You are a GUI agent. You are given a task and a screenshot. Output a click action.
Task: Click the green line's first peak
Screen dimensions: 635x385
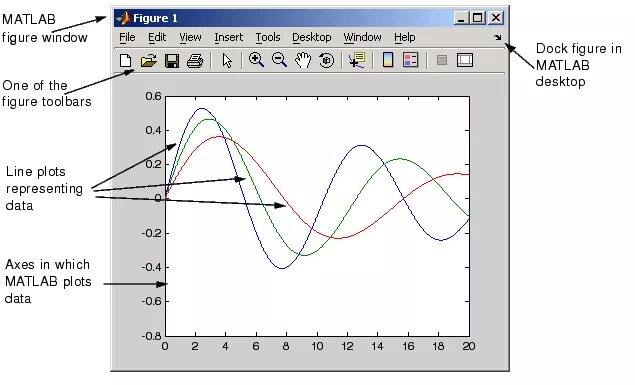click(208, 119)
